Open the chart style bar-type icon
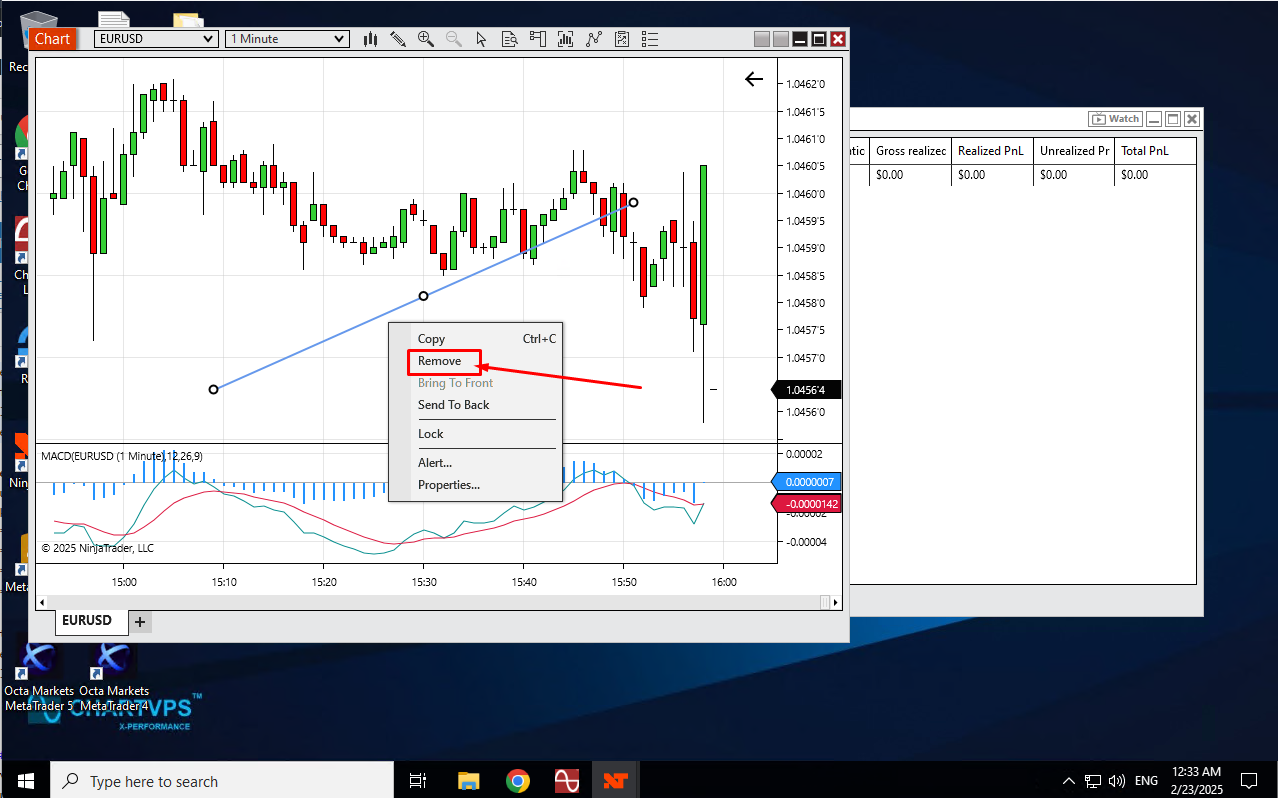The width and height of the screenshot is (1278, 798). tap(370, 39)
